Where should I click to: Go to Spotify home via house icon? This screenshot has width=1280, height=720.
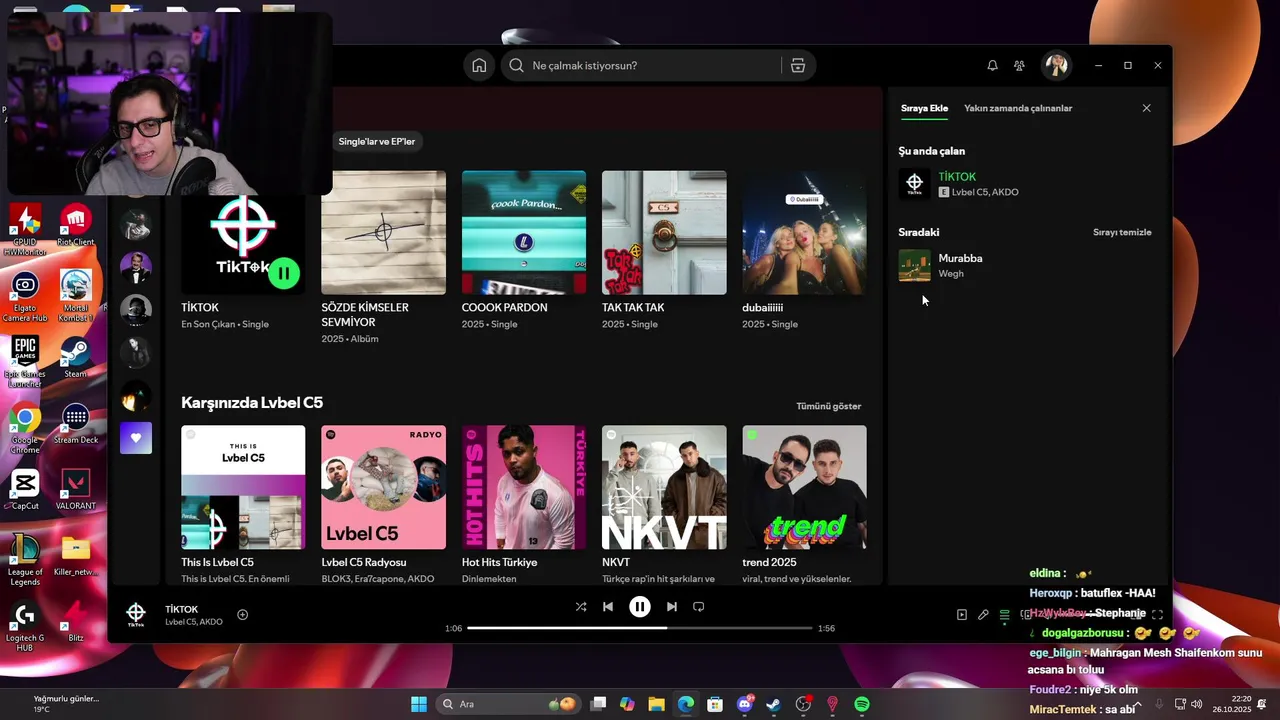point(479,65)
